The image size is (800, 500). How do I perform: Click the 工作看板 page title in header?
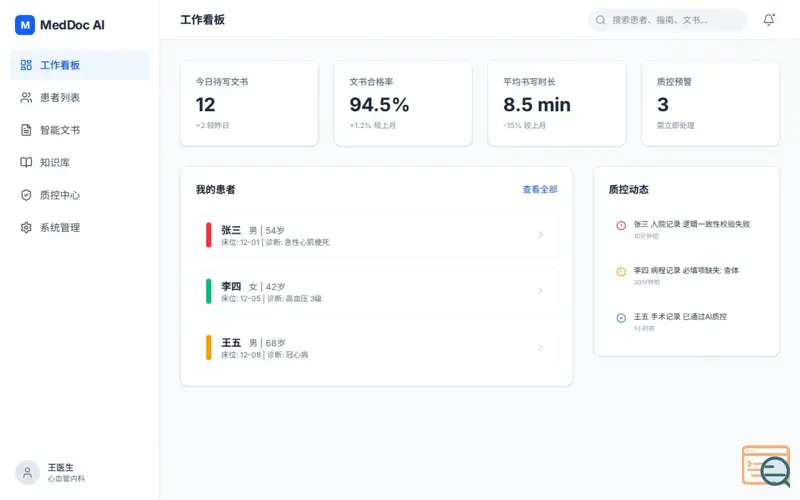(203, 20)
